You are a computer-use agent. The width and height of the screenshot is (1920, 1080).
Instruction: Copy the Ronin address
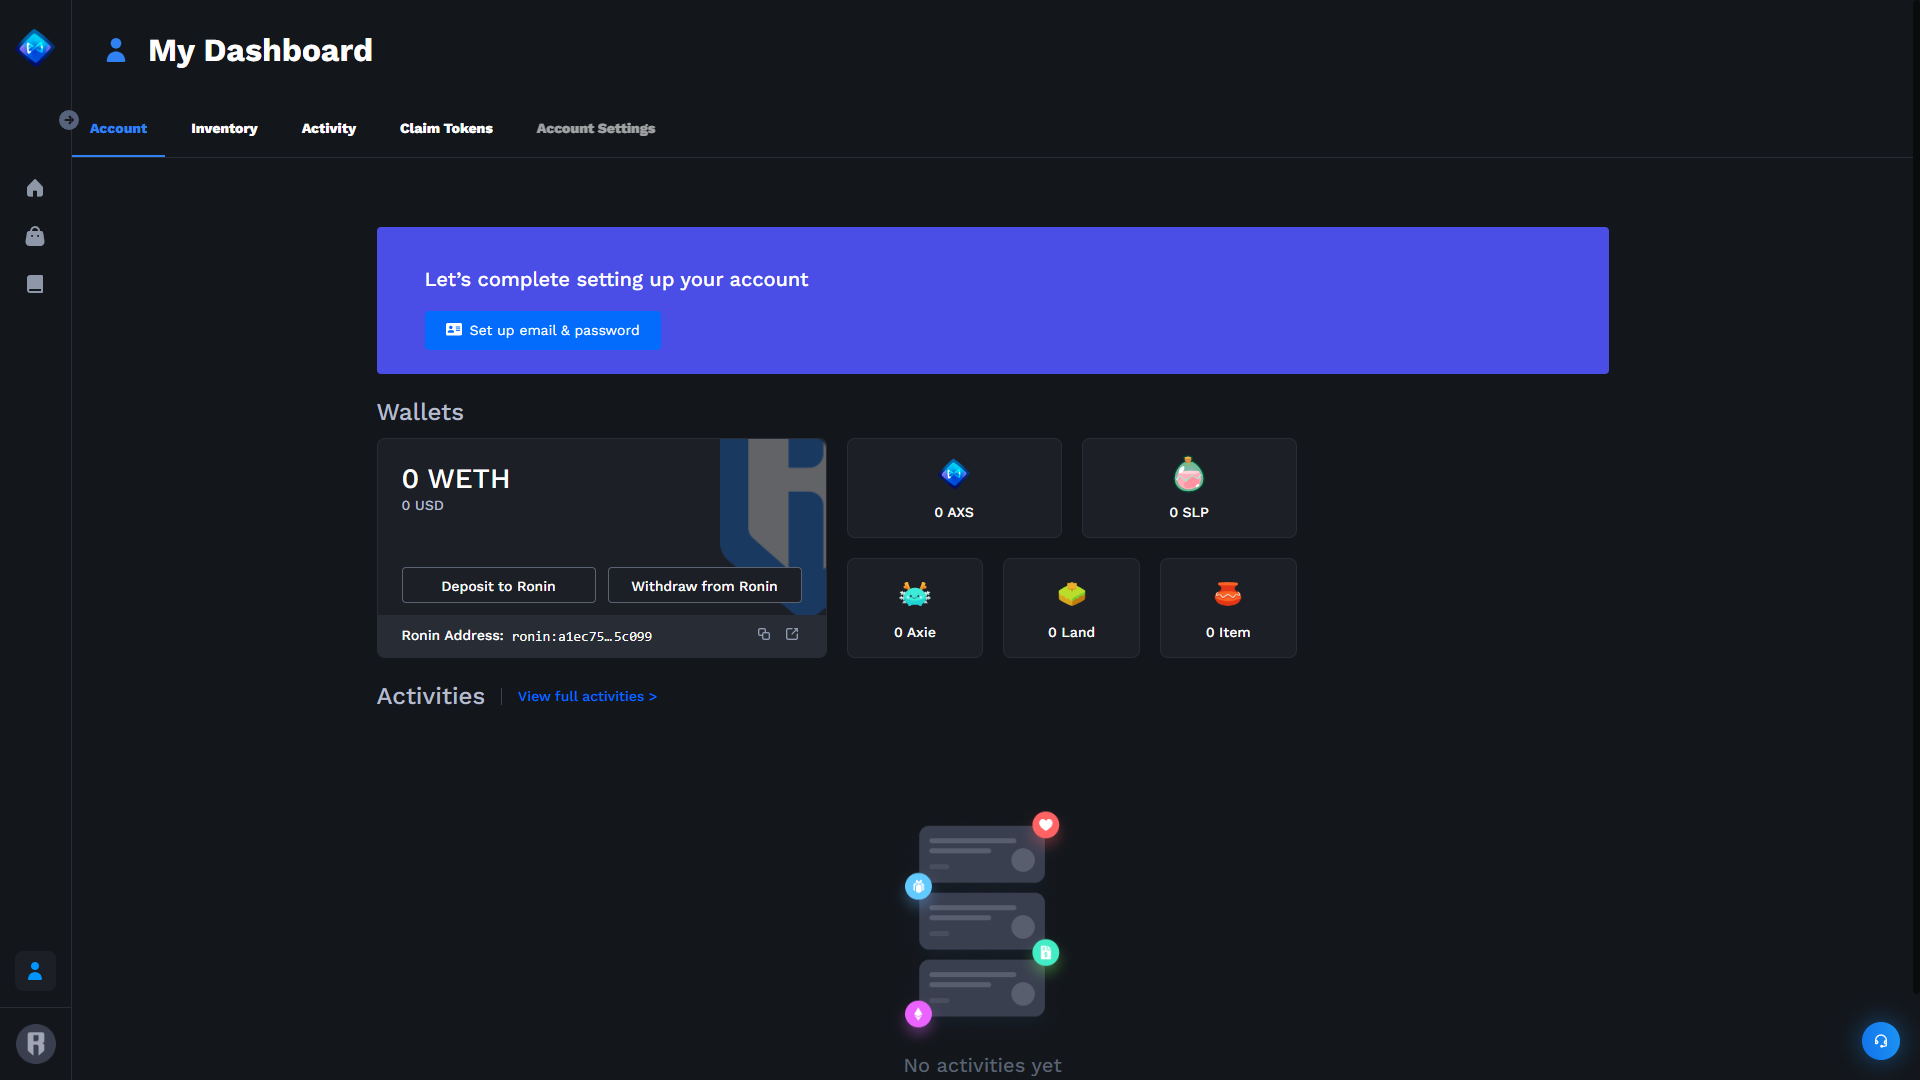coord(764,634)
